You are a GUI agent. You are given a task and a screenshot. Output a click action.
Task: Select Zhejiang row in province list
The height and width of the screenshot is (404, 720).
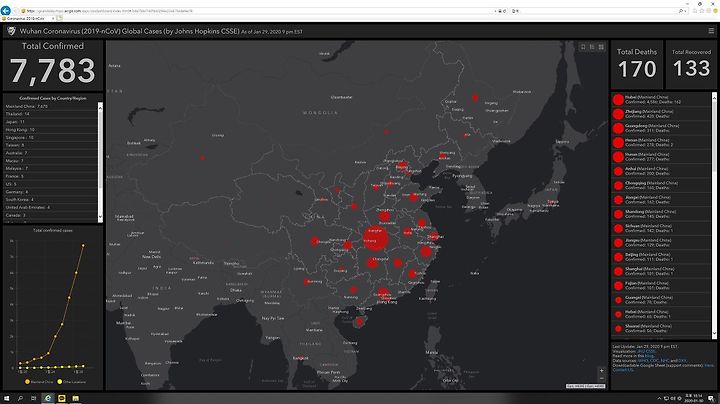[x=661, y=114]
